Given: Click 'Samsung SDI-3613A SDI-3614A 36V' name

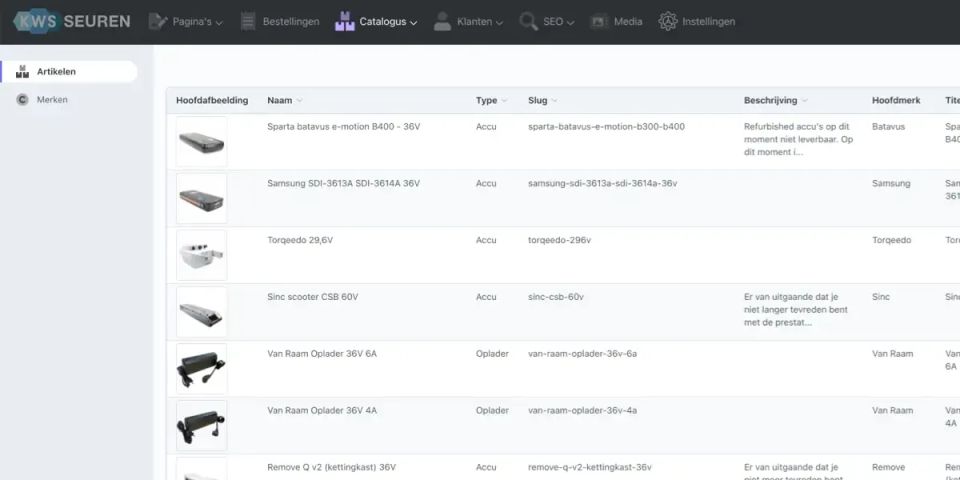Looking at the screenshot, I should pos(343,183).
